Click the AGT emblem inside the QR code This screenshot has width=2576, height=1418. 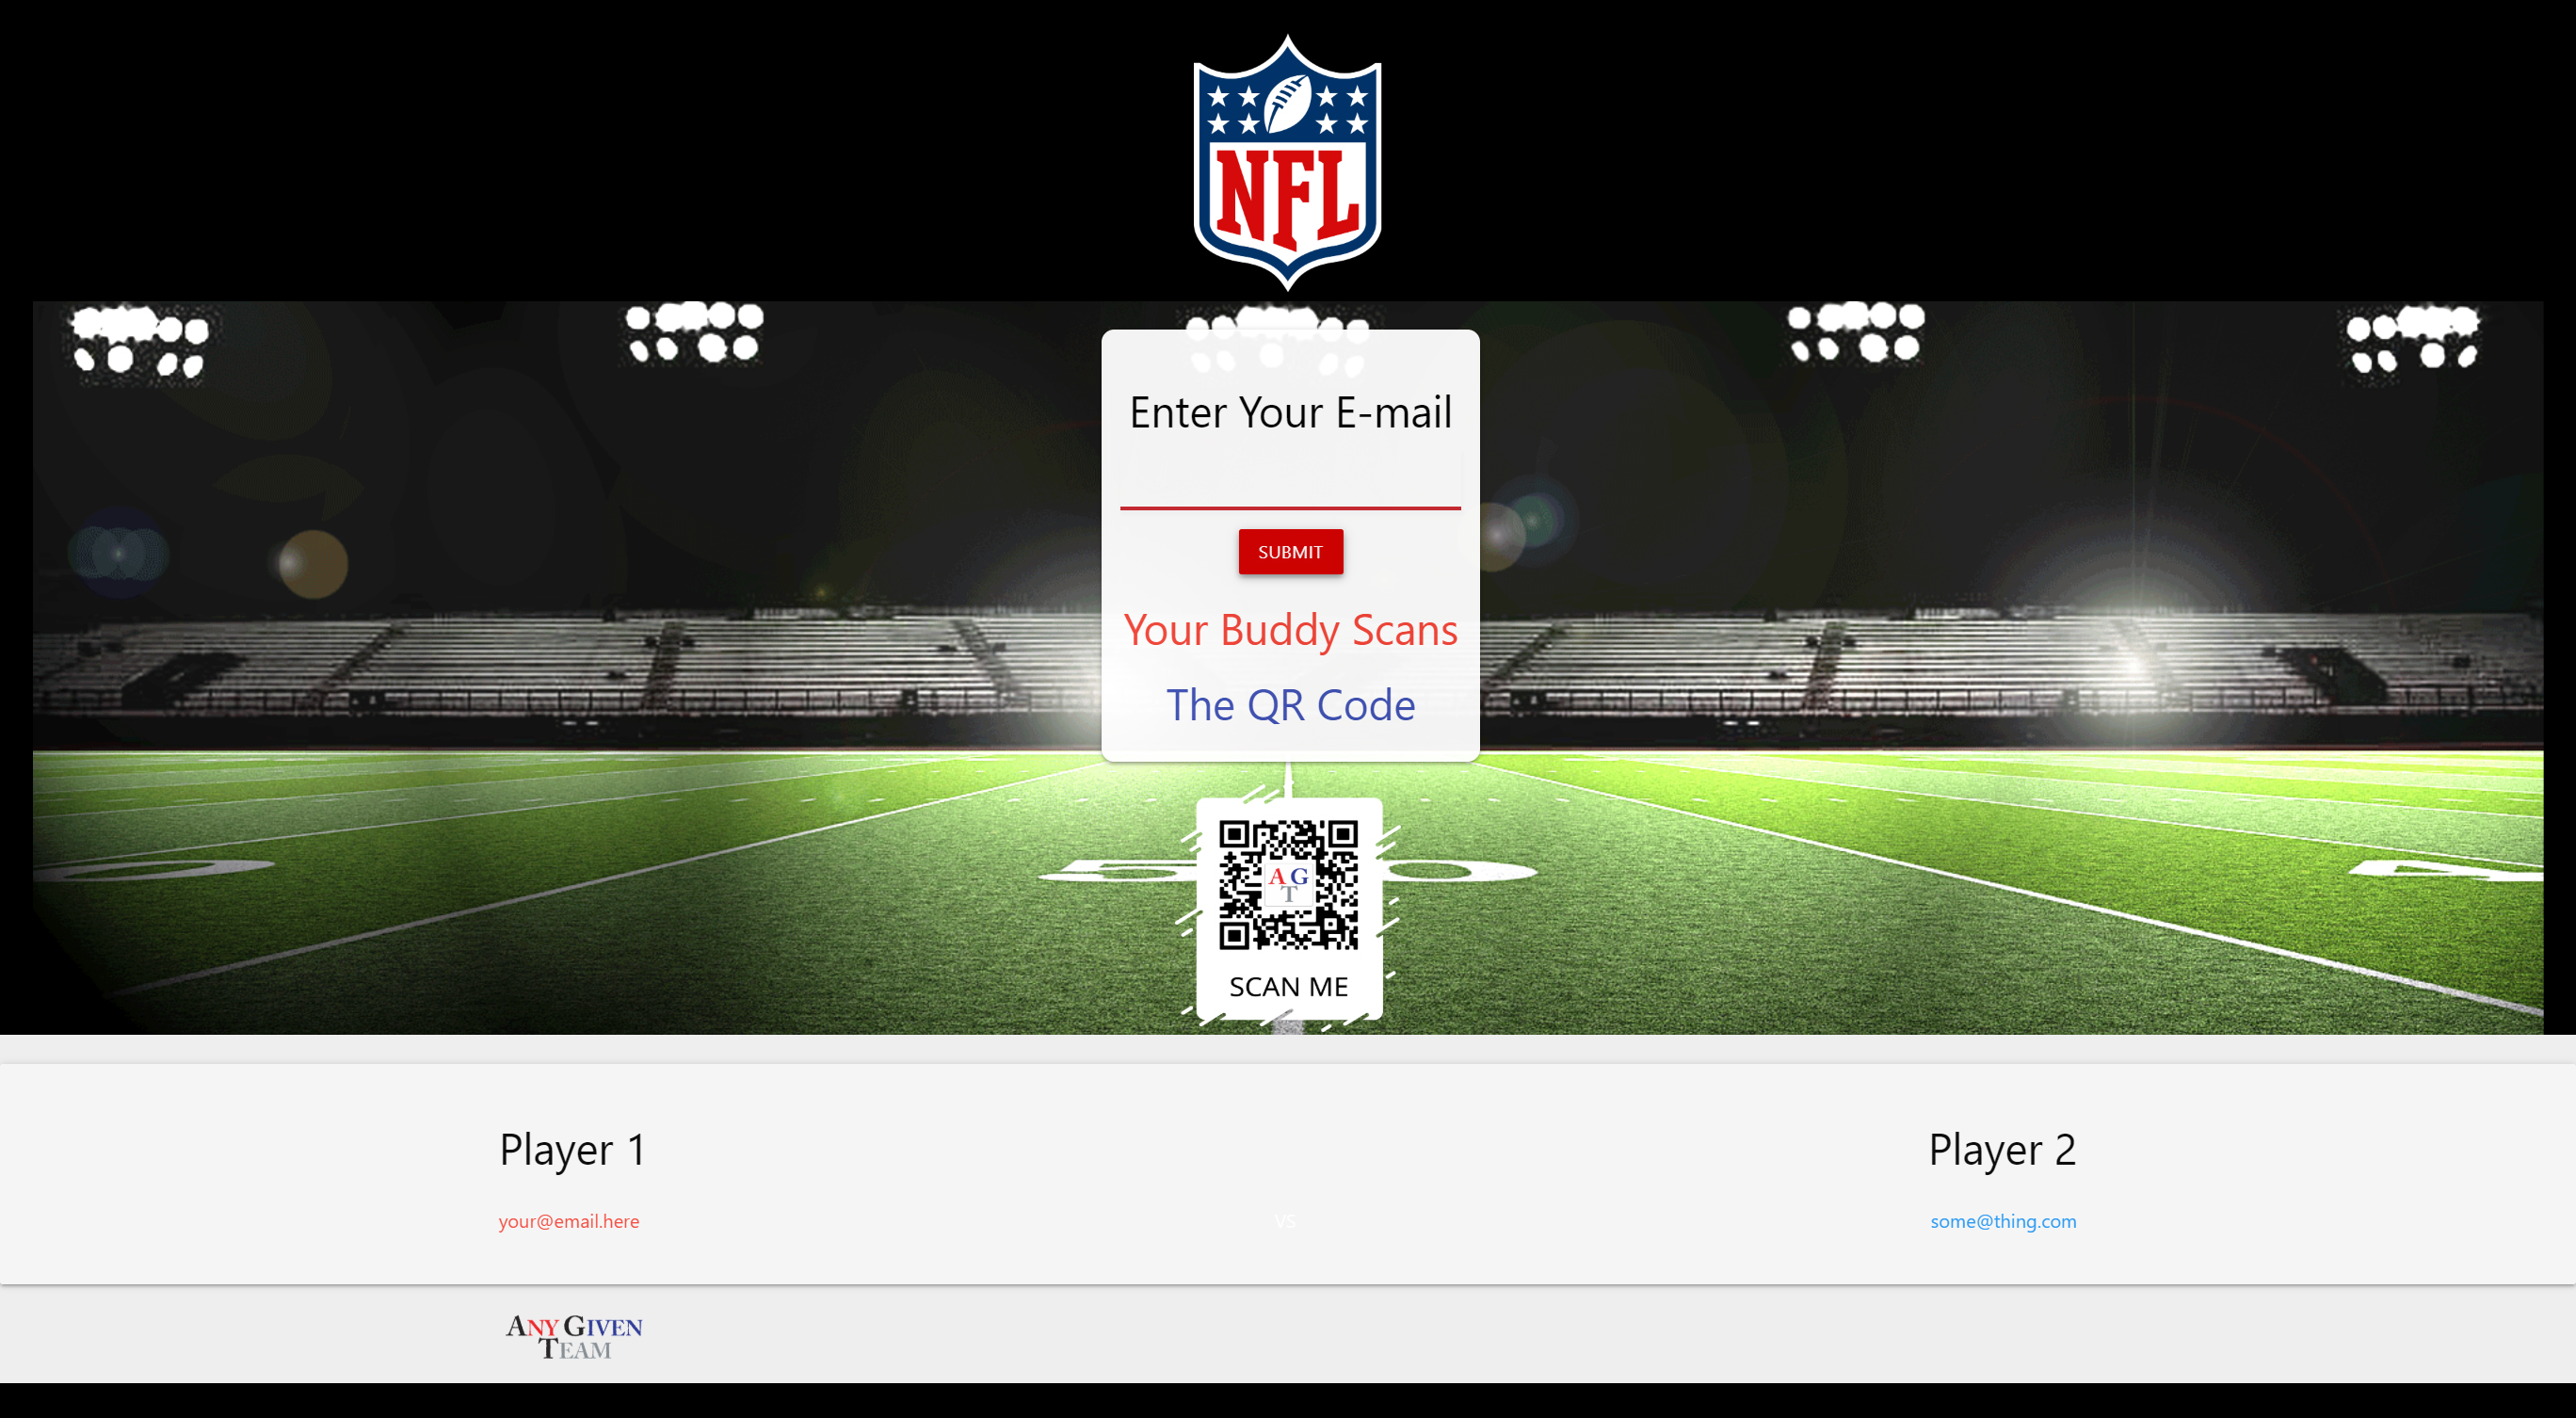click(1288, 884)
